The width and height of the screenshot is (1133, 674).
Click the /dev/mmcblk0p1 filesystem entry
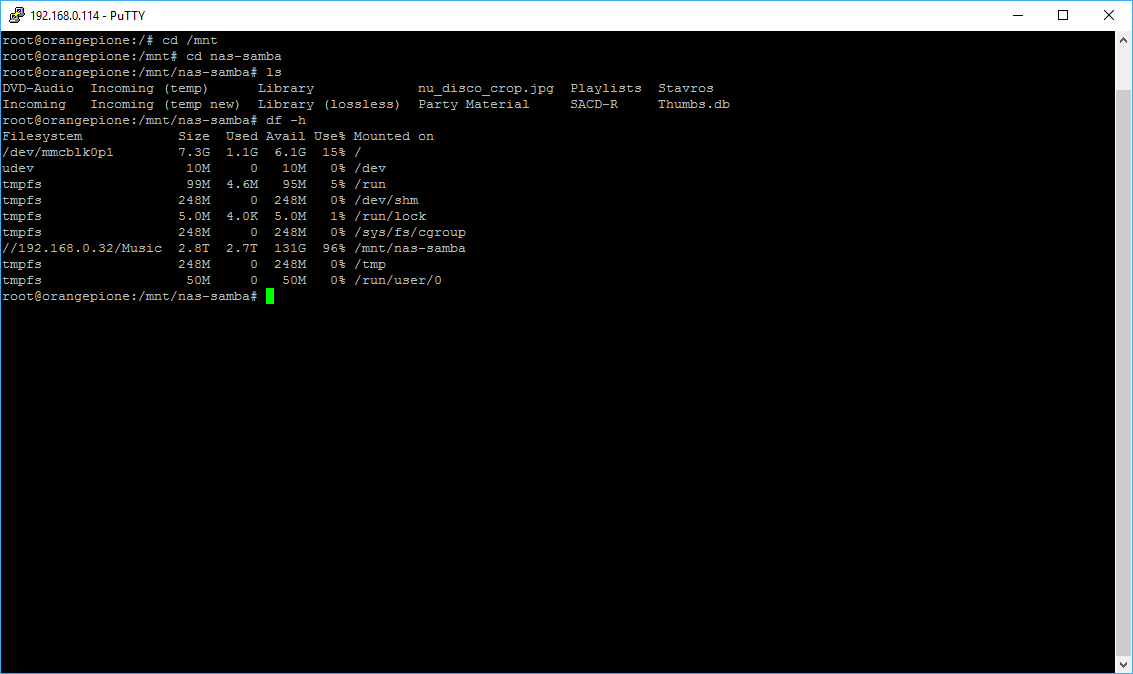point(58,152)
